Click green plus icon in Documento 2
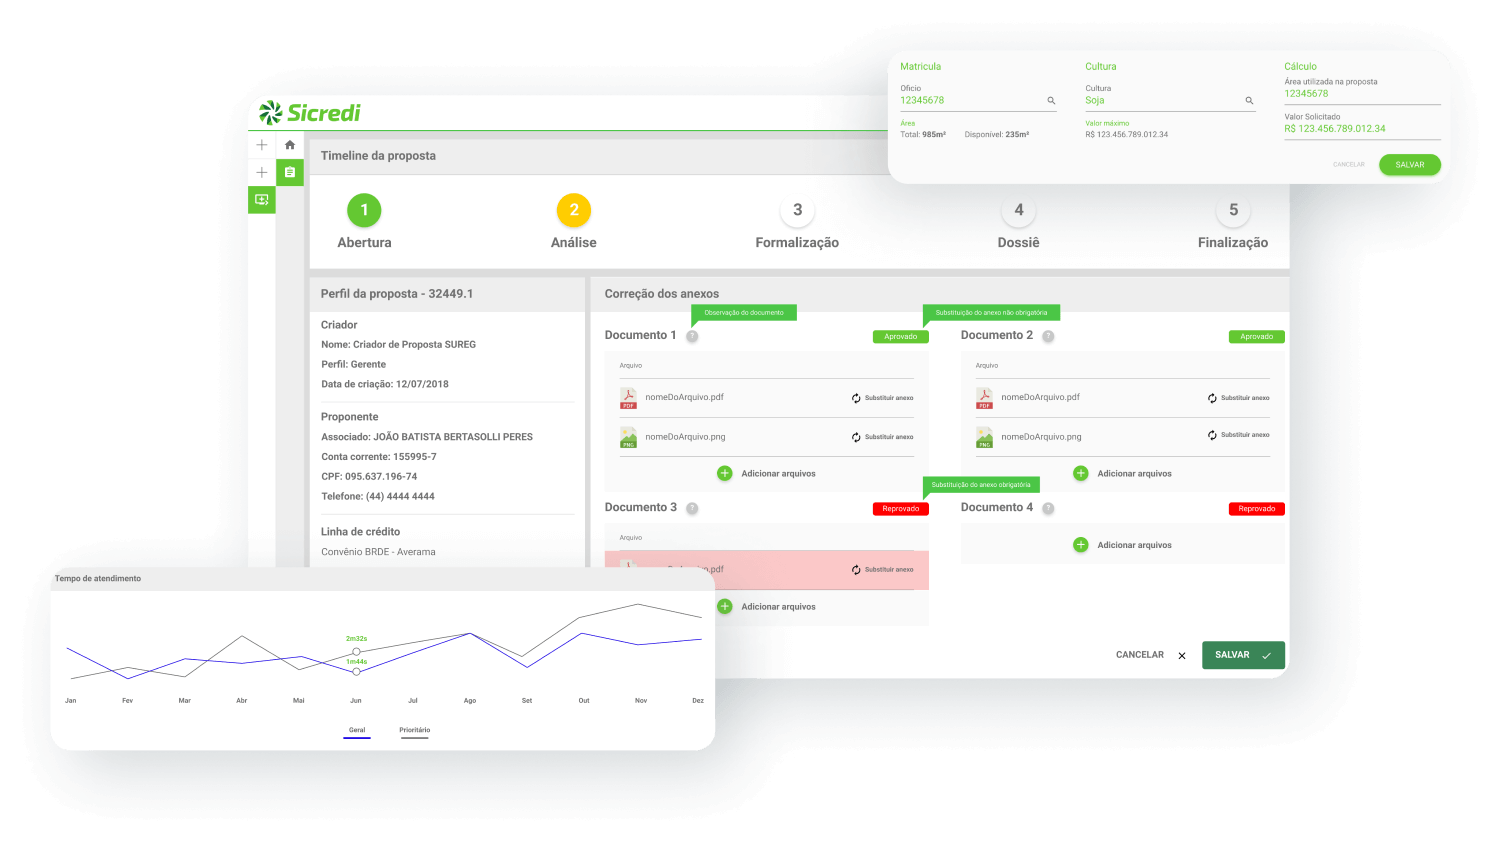Screen dimensions: 1501x841 coord(1081,473)
